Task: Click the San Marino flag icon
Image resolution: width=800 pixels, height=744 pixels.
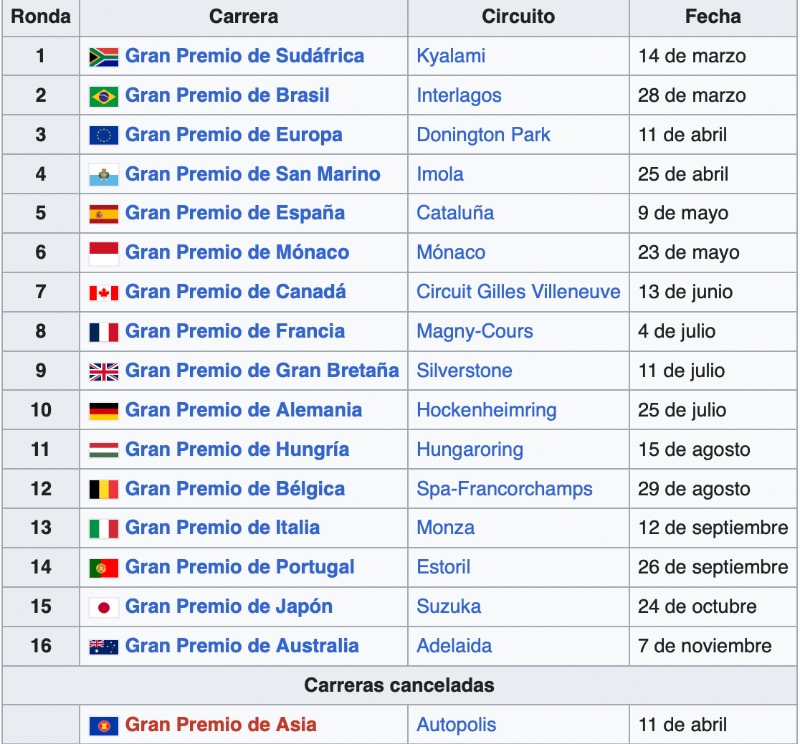Action: pos(104,175)
